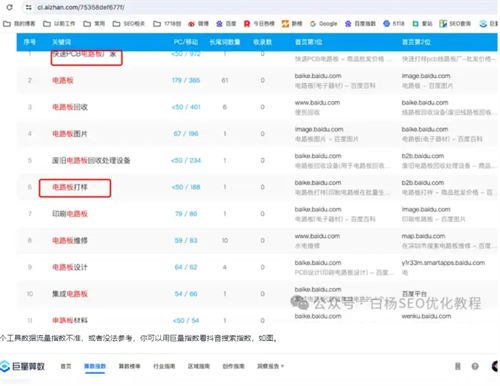Open the keyword 电路板材料
The width and height of the screenshot is (500, 386).
point(70,320)
